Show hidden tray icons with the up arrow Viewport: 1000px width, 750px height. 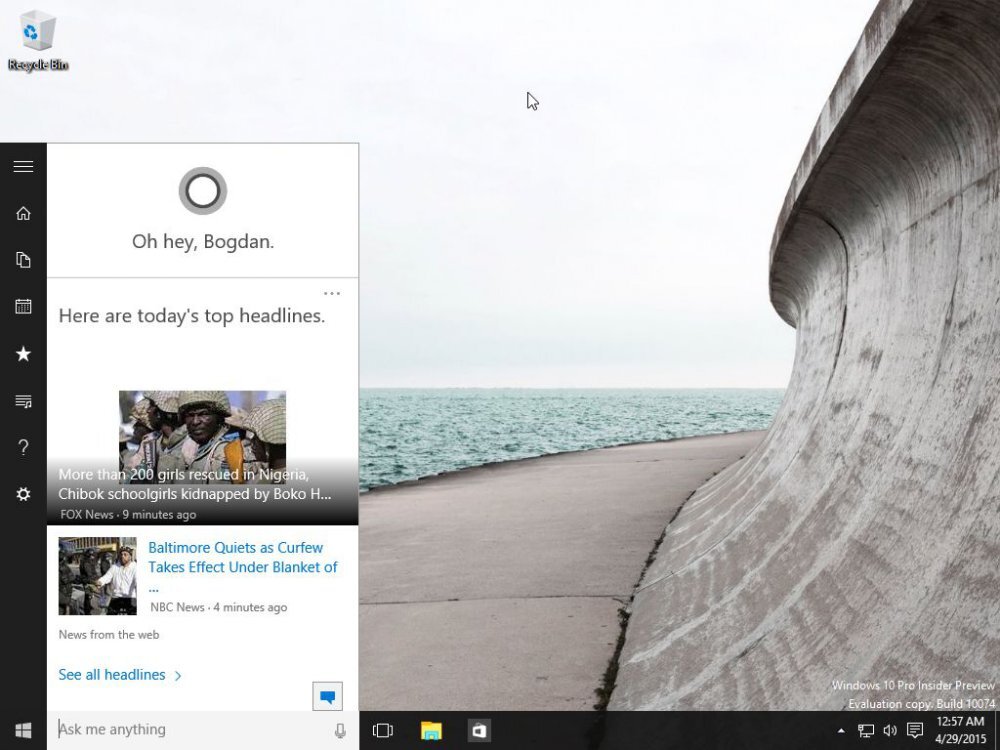coord(842,731)
